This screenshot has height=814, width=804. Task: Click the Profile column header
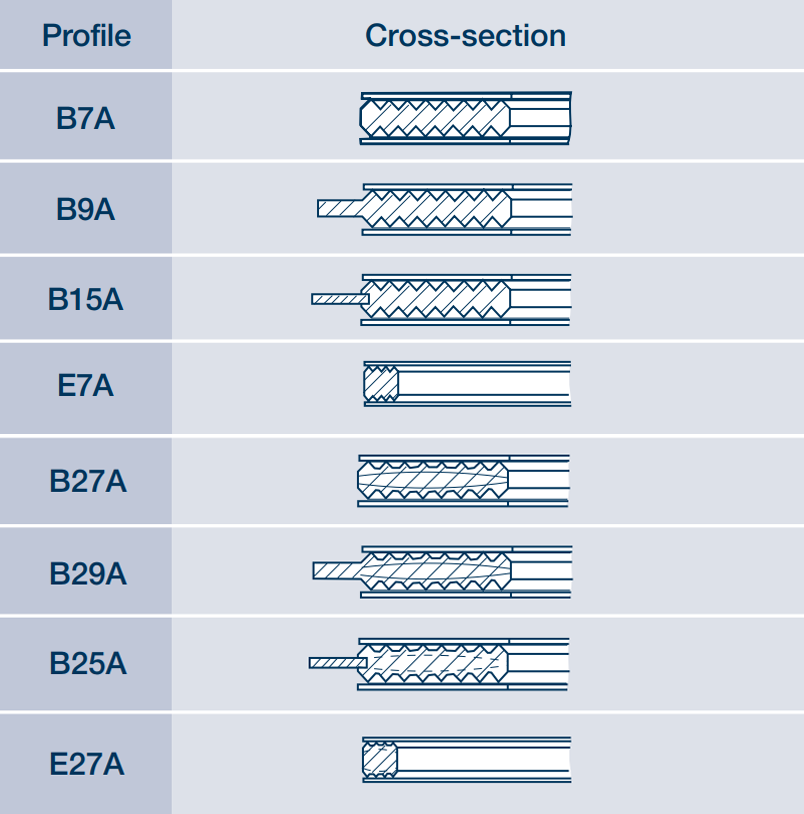click(86, 36)
